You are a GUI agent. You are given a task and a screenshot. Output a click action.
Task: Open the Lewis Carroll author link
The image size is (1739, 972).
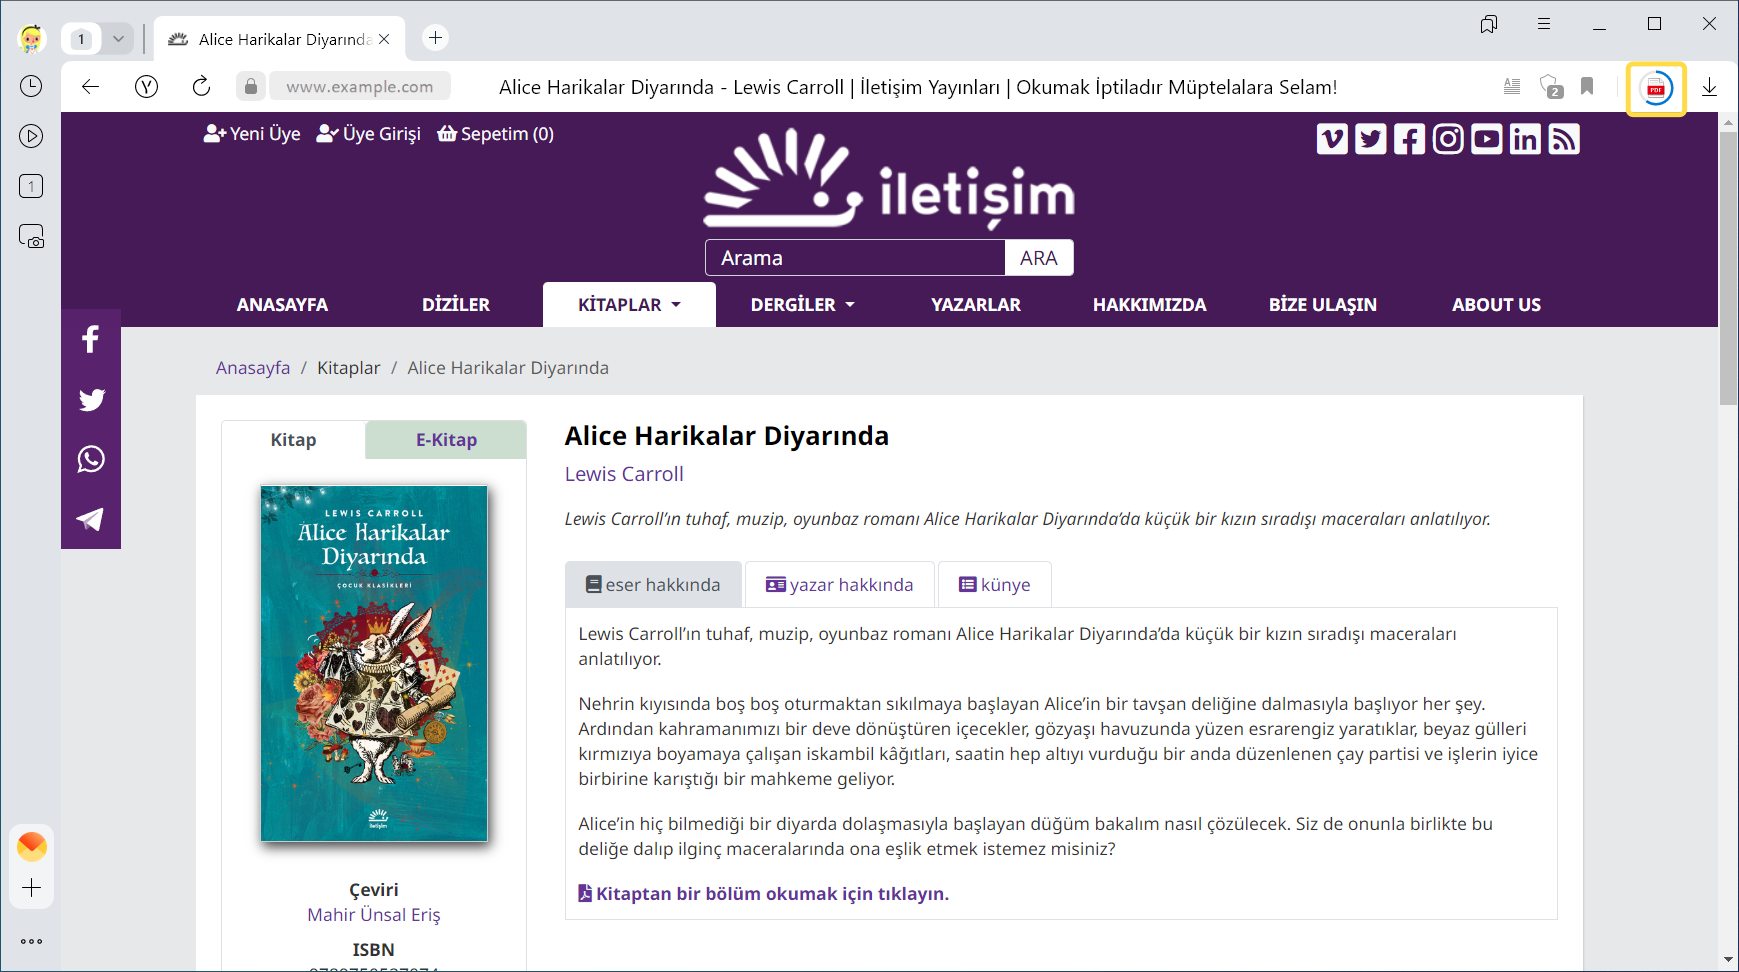coord(624,474)
